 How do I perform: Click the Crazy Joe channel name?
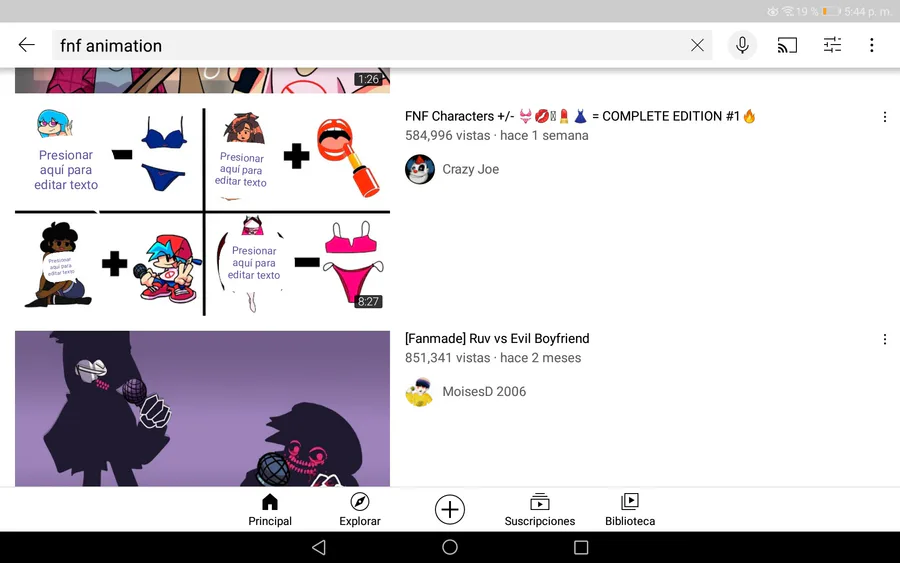coord(471,169)
